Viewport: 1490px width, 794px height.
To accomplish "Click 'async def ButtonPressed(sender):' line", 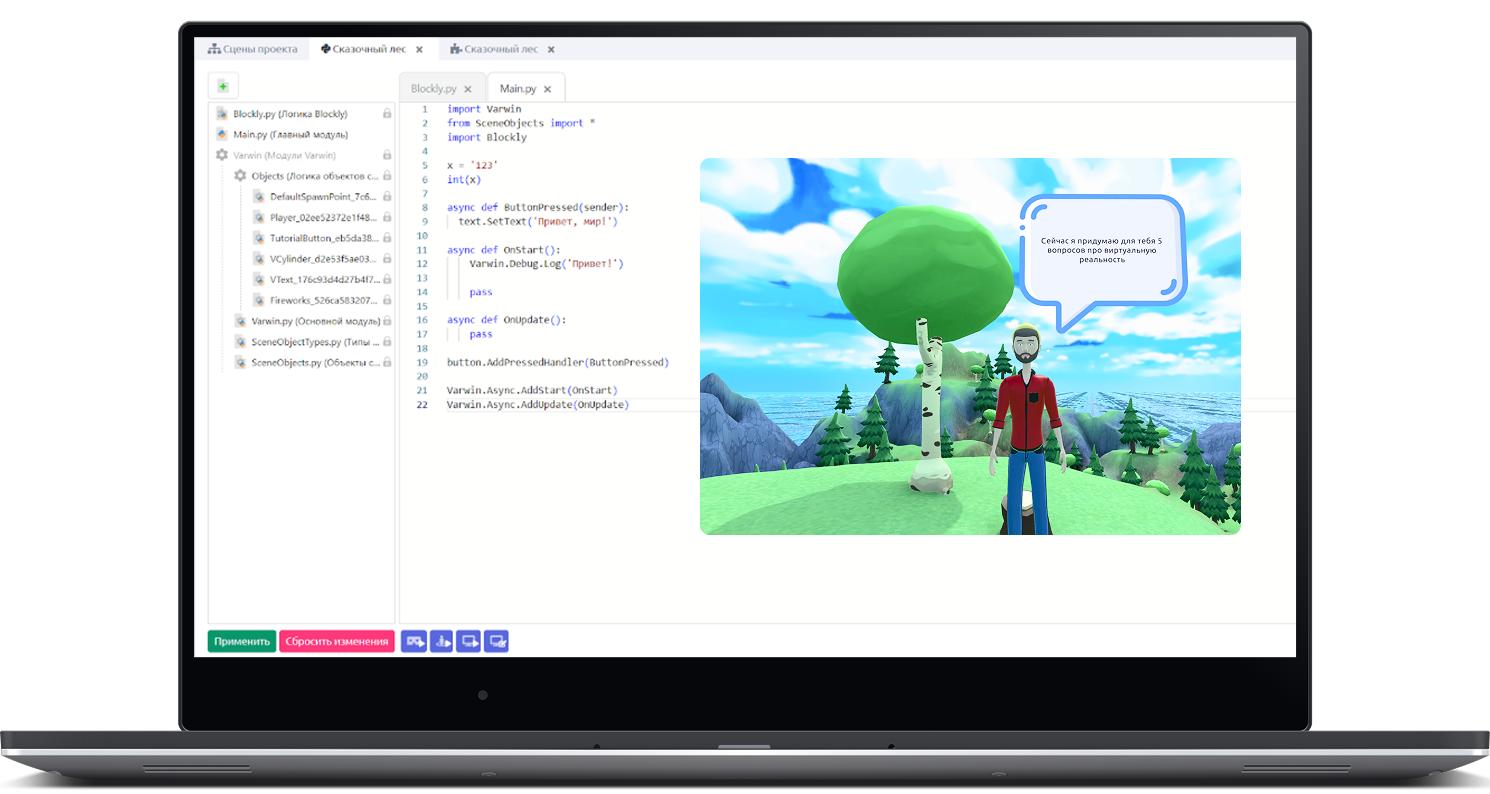I will click(538, 208).
